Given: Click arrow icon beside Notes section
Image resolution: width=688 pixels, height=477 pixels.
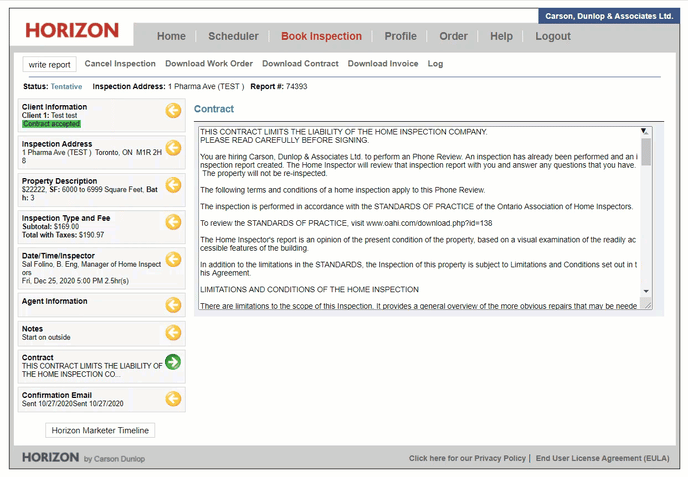Looking at the screenshot, I should [173, 332].
